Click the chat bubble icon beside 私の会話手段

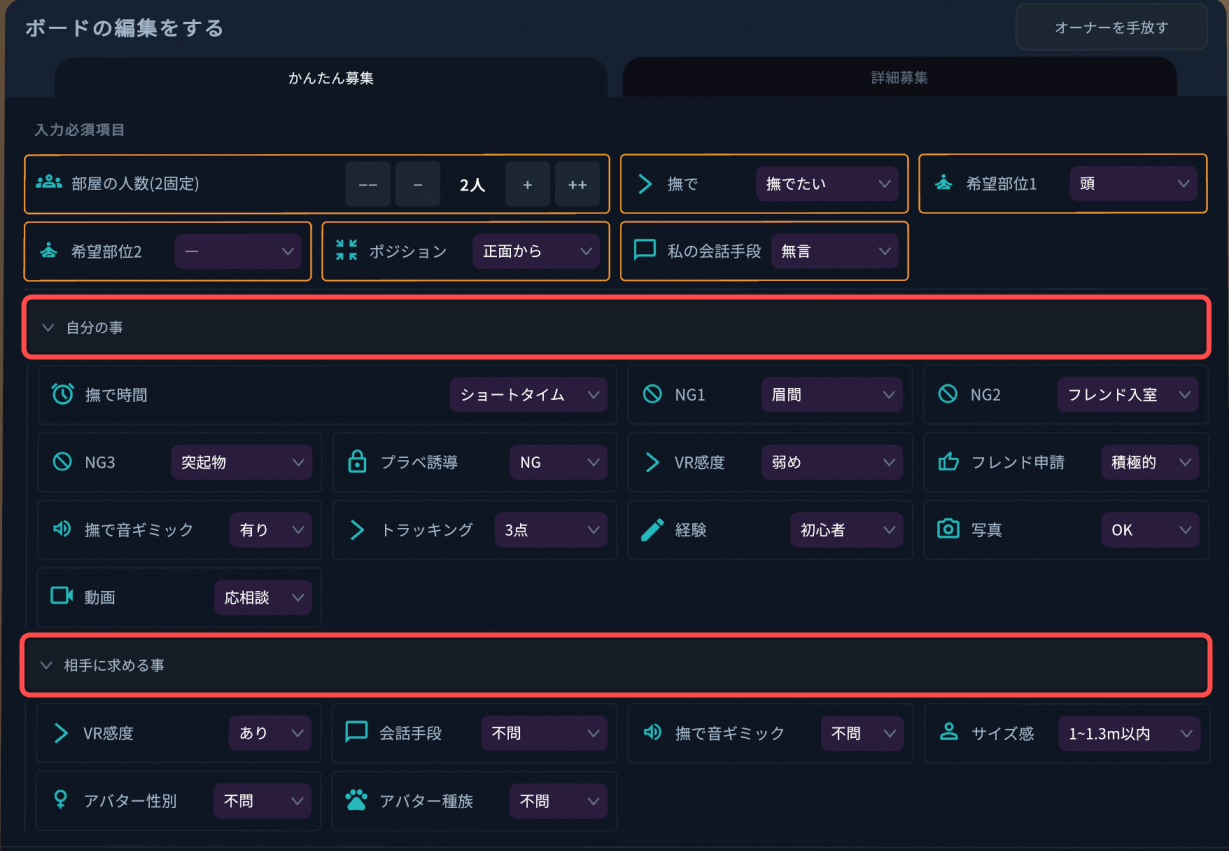pos(645,251)
